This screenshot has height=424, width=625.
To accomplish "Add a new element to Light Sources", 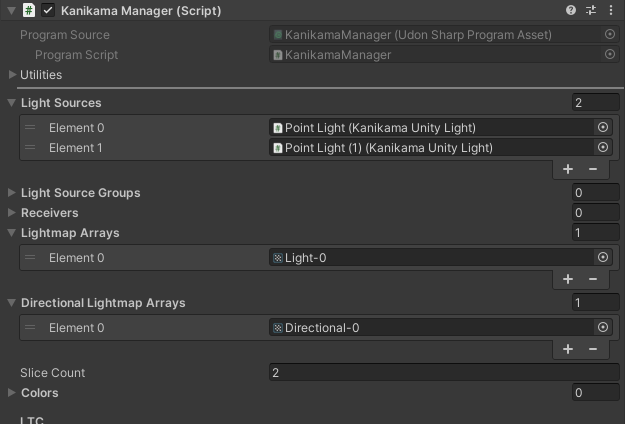I will tap(568, 169).
